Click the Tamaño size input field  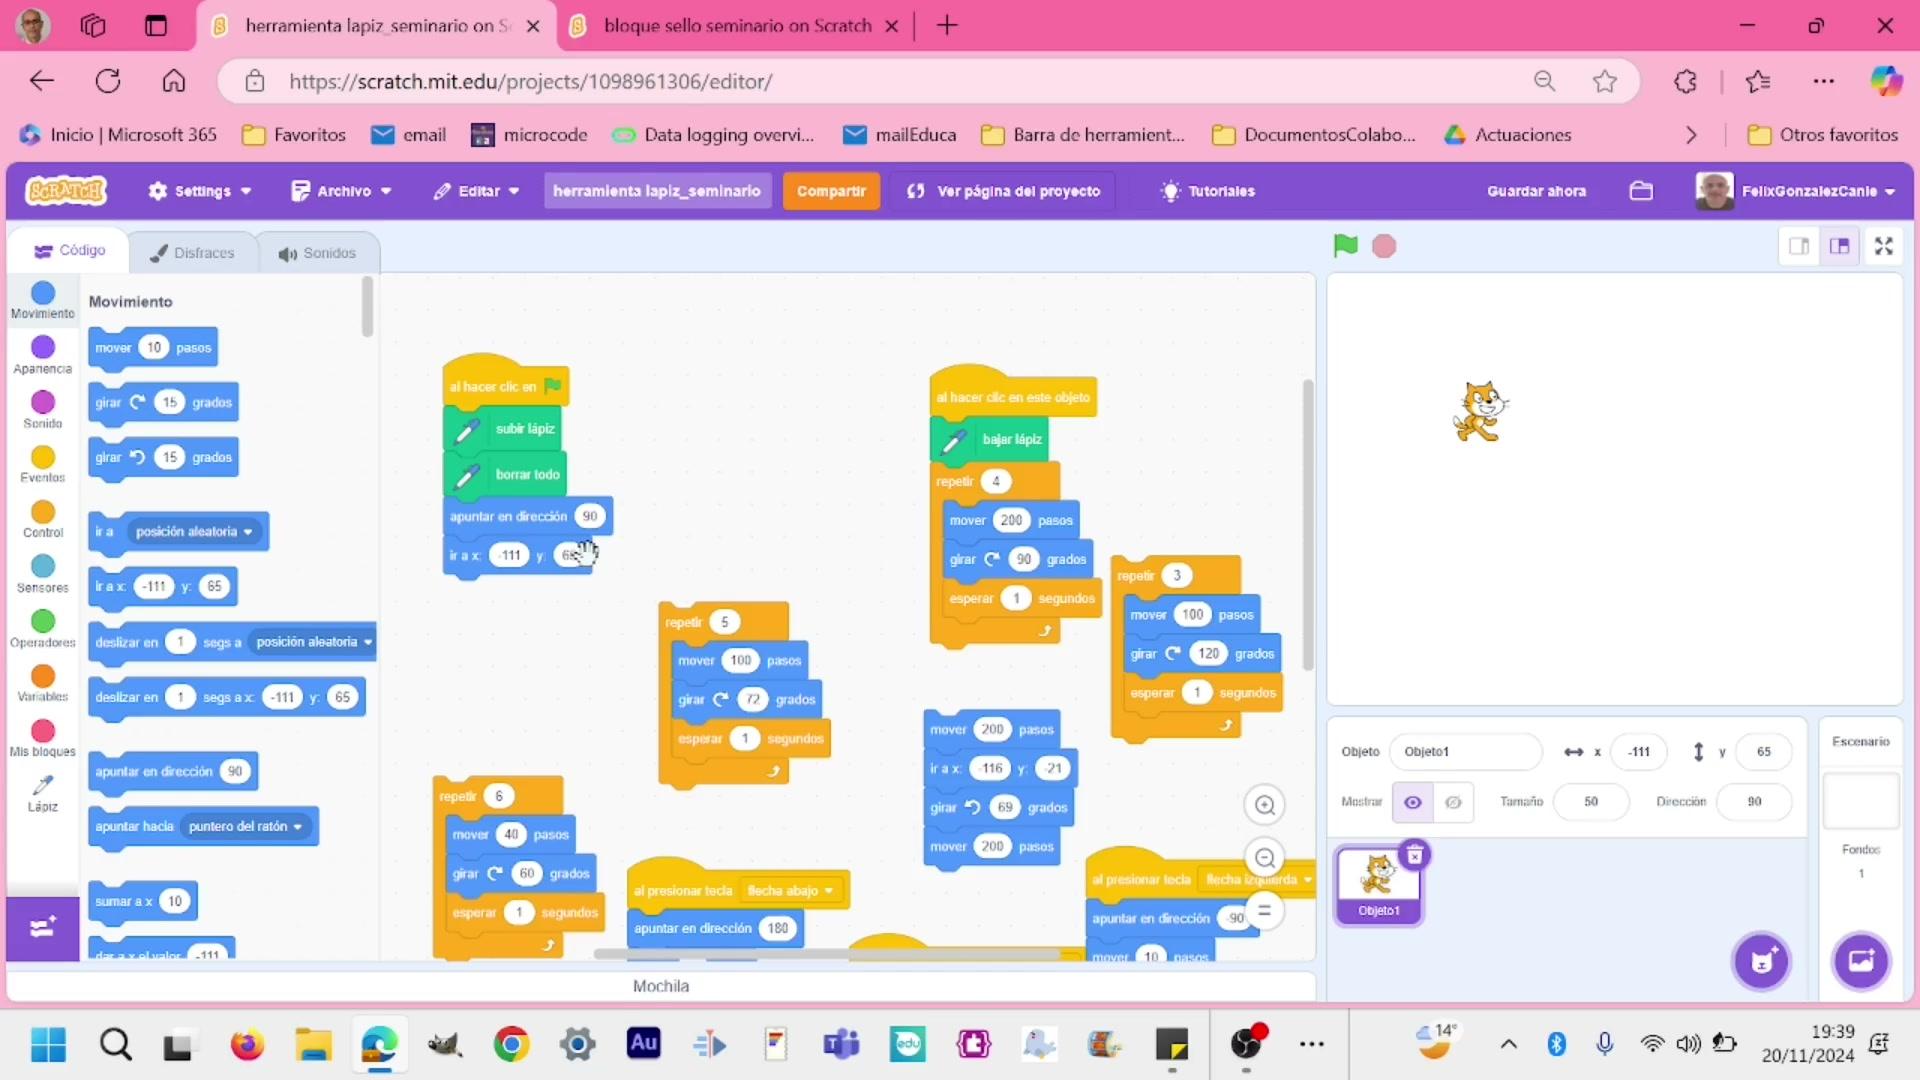click(x=1590, y=802)
